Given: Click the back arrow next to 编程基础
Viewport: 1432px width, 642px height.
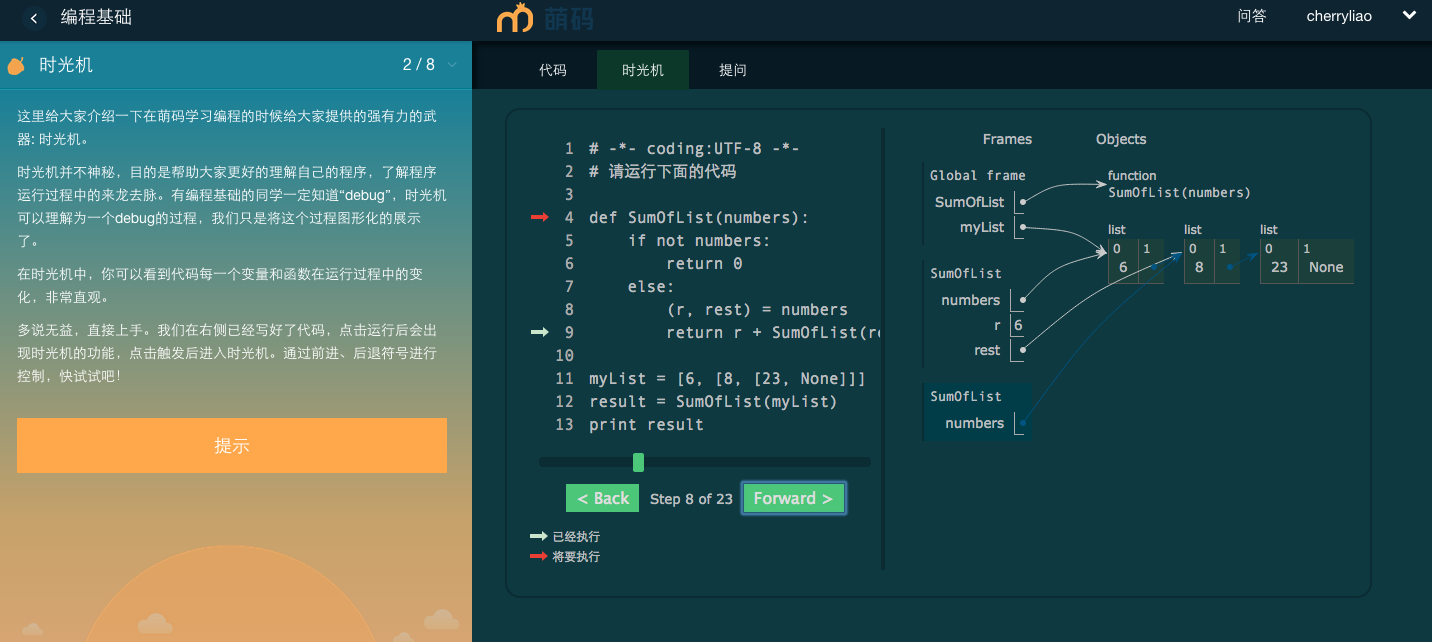Looking at the screenshot, I should [35, 18].
